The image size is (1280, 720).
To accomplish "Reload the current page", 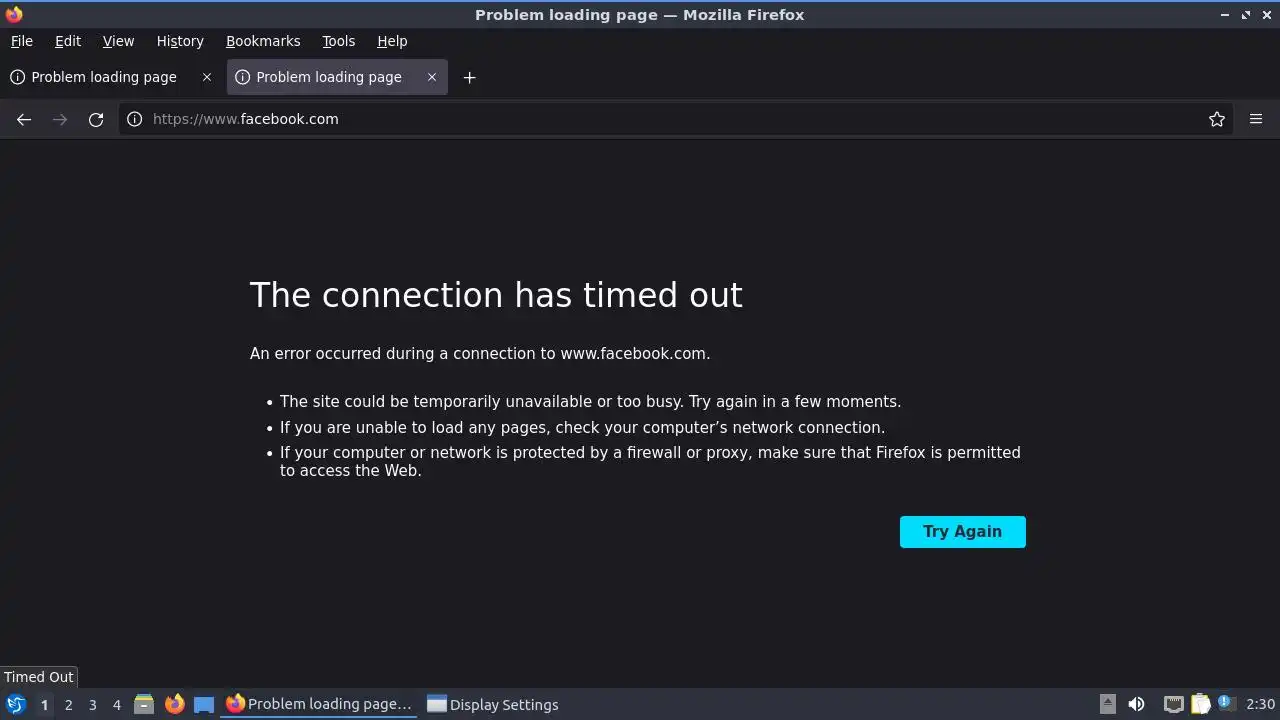I will (x=96, y=119).
